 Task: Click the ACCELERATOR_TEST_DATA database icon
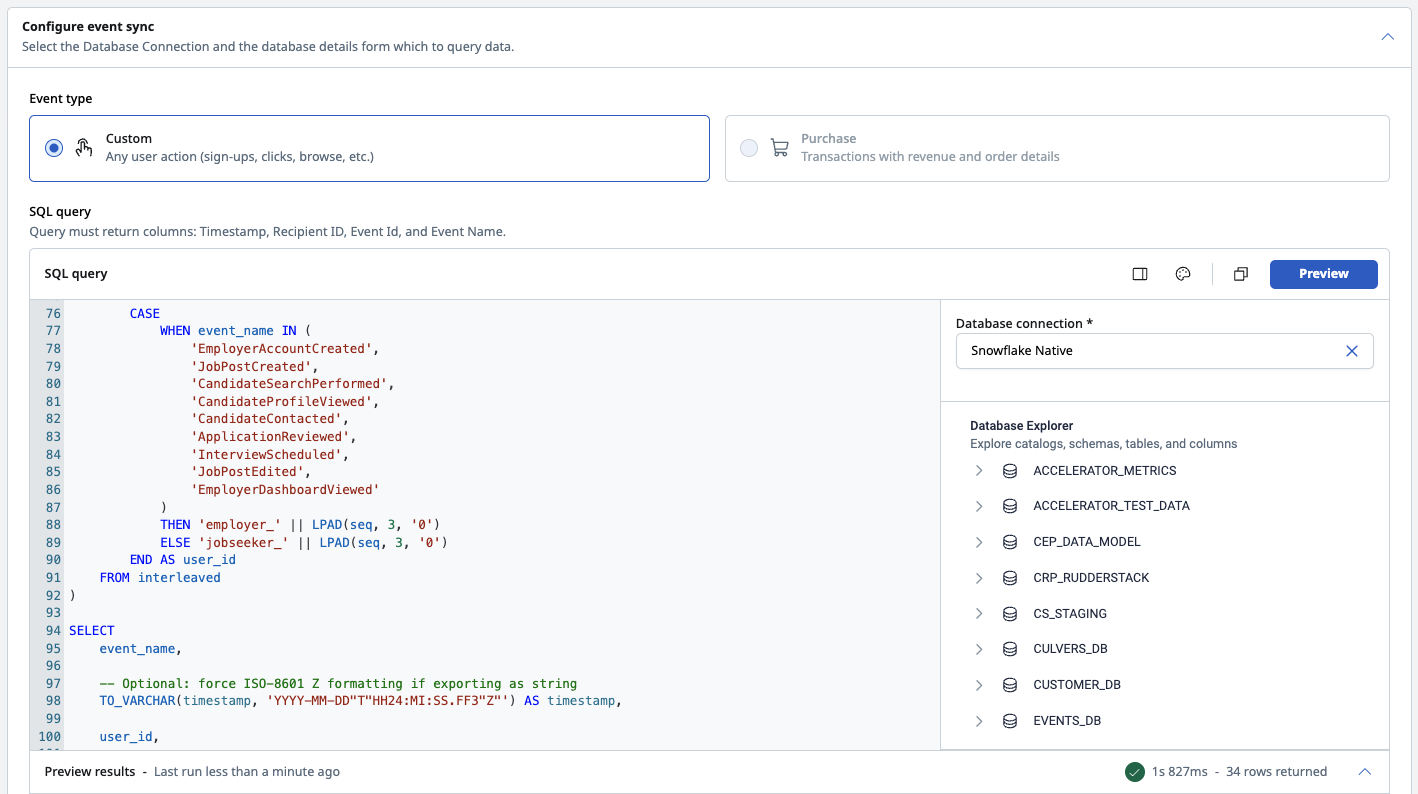(1010, 506)
